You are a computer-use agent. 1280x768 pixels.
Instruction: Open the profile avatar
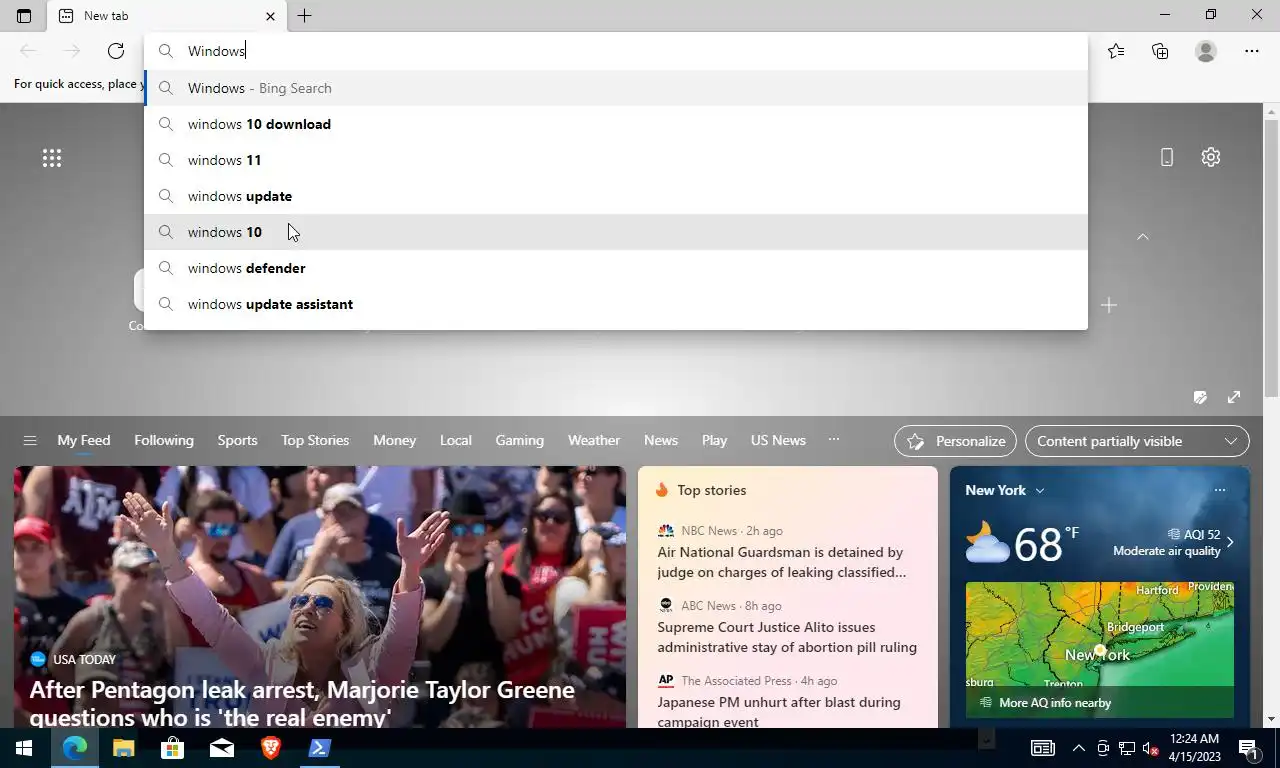[1206, 51]
